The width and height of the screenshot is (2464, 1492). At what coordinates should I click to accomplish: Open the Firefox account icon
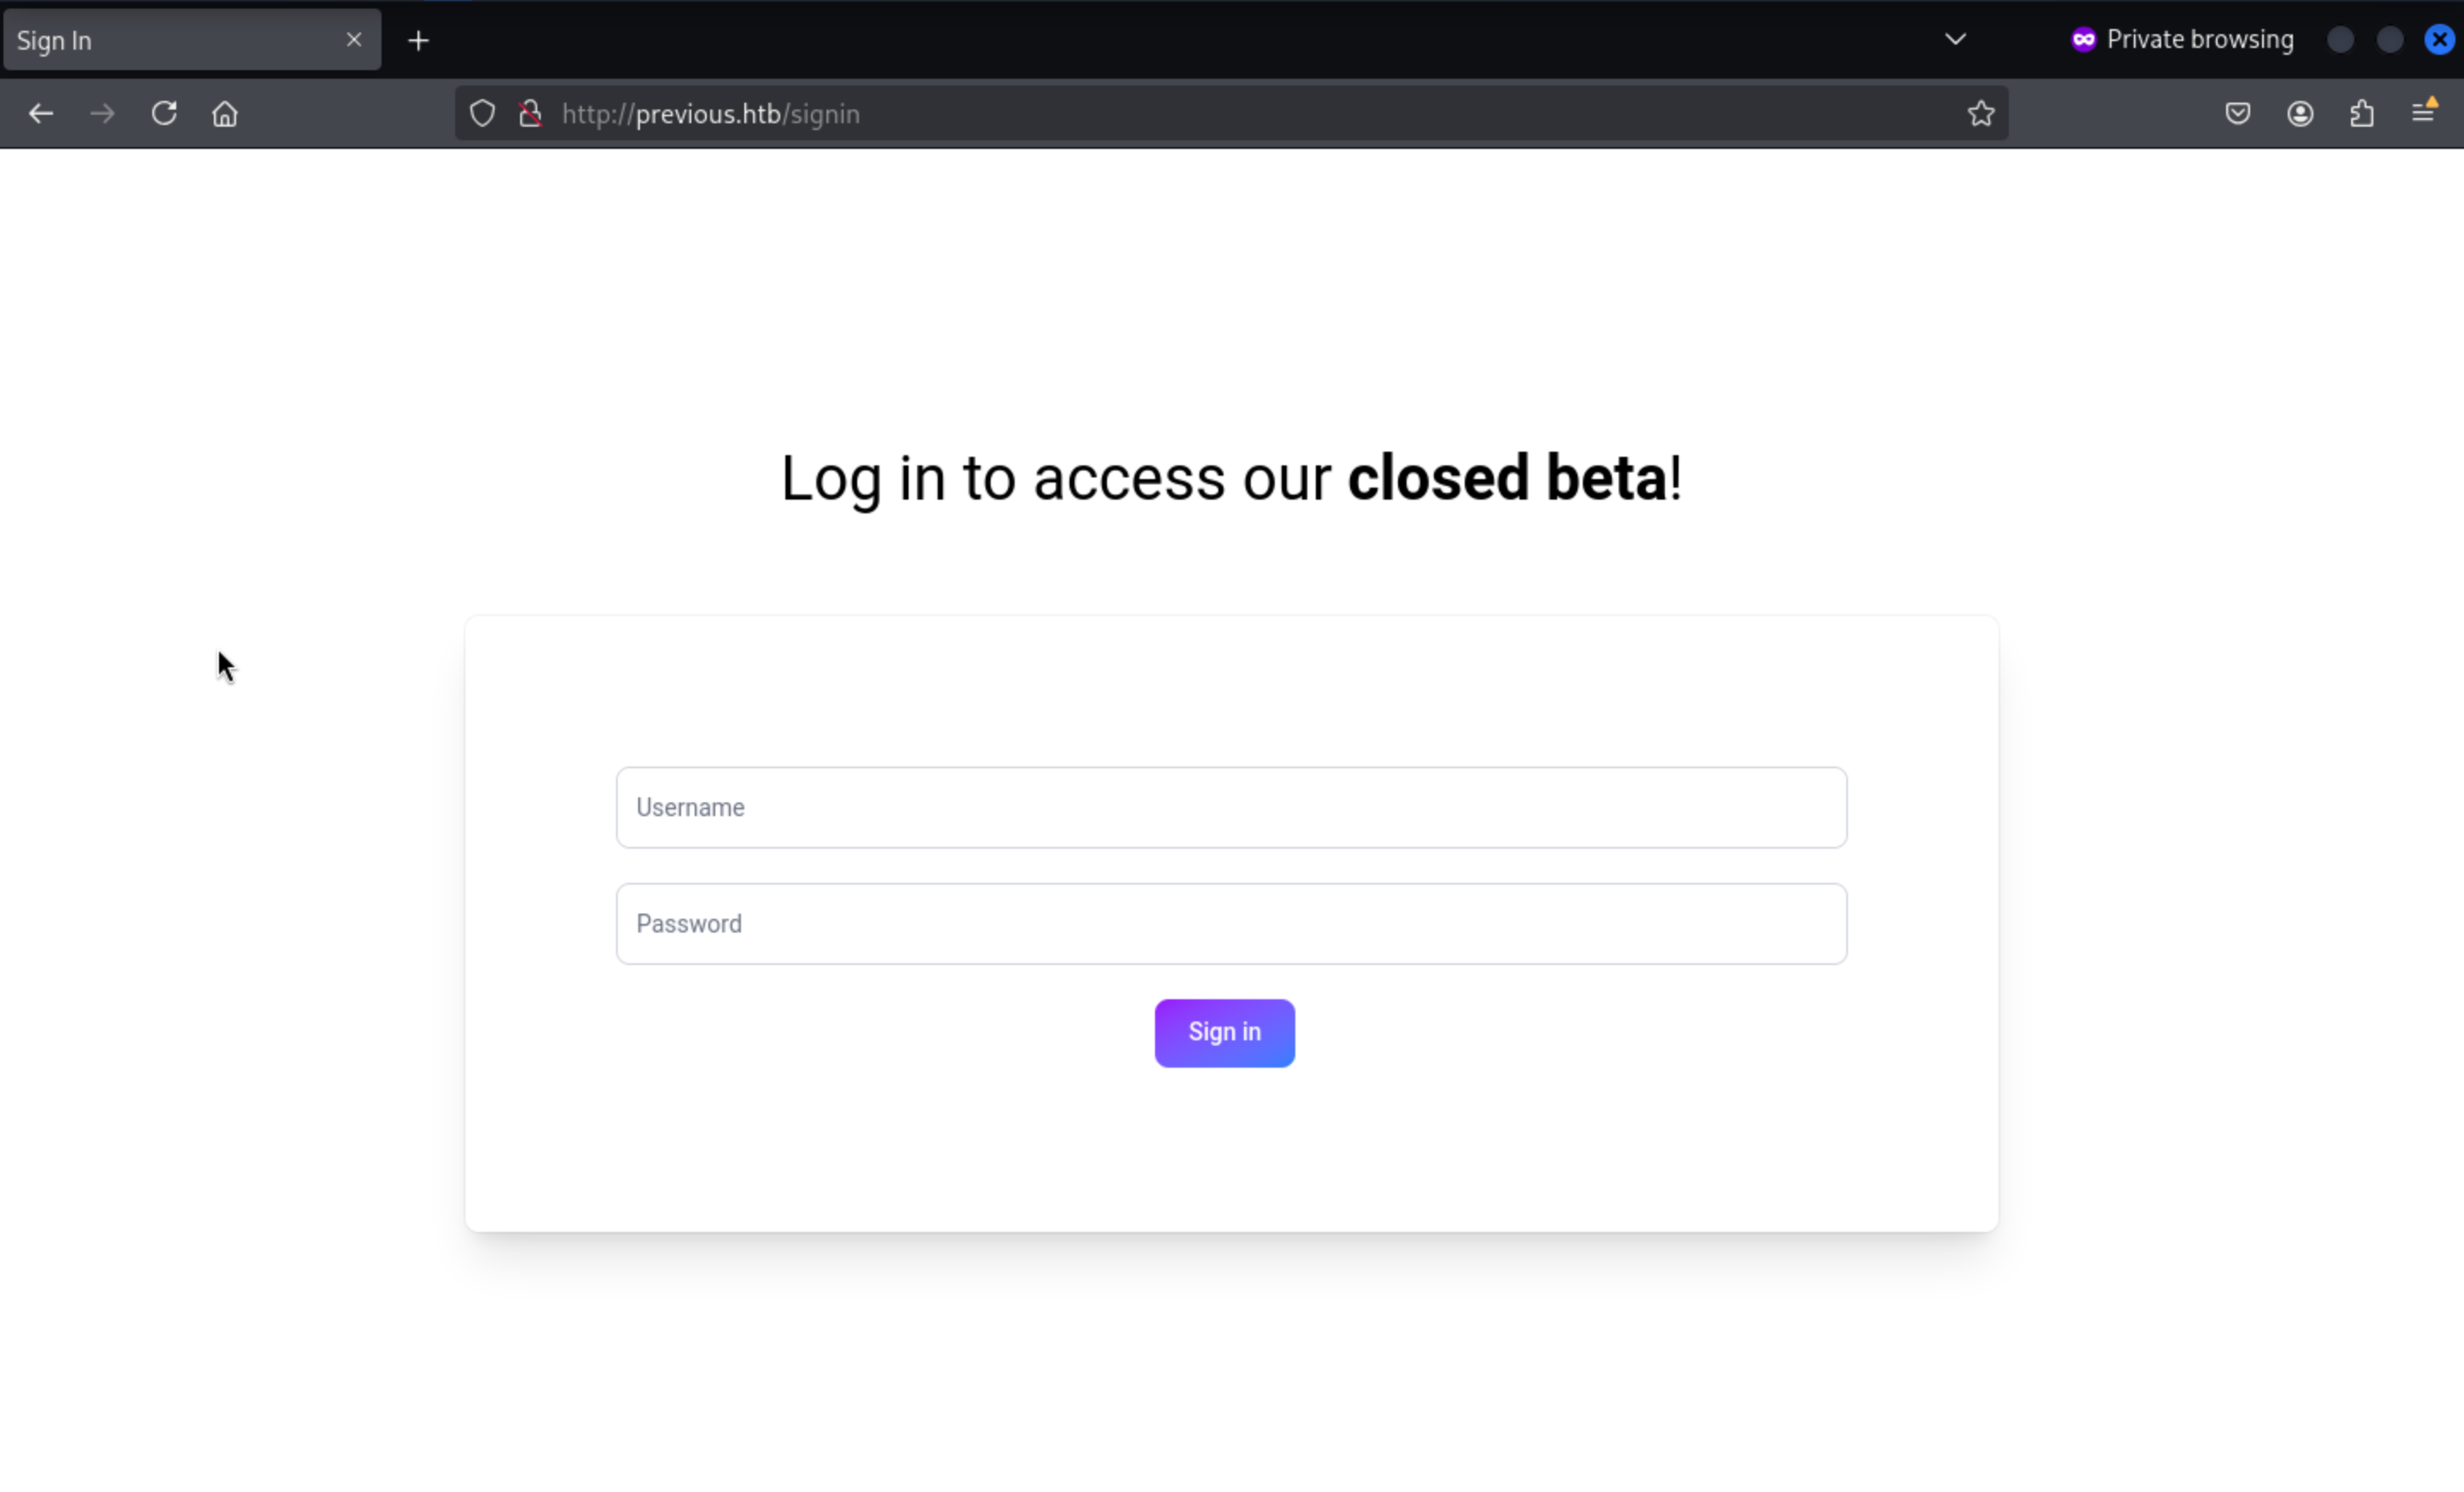point(2300,114)
